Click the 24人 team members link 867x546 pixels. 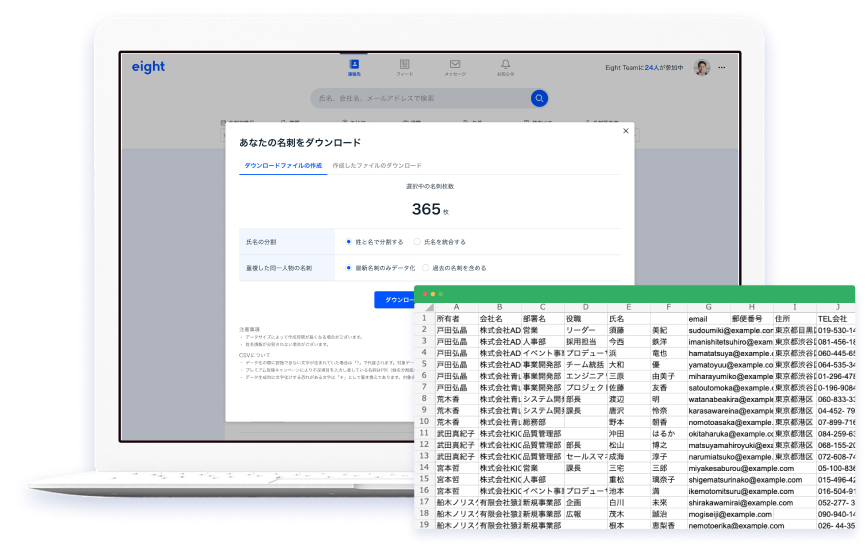coord(651,67)
